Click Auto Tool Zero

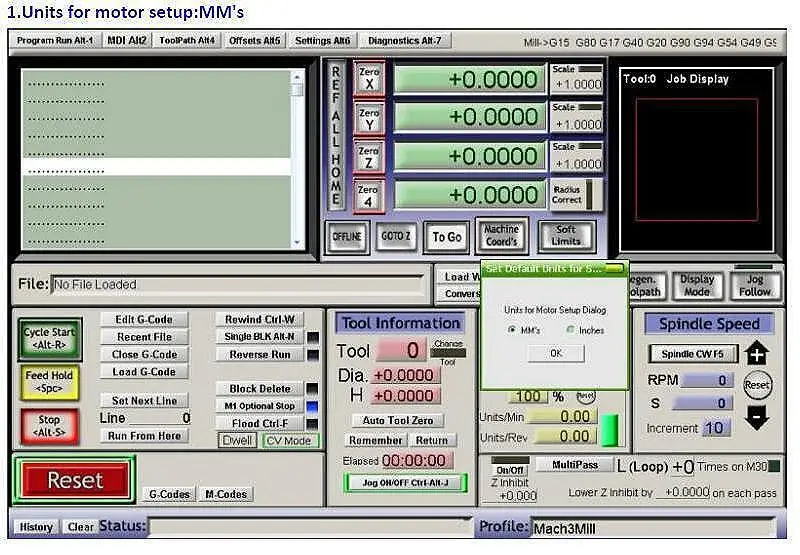click(x=397, y=420)
